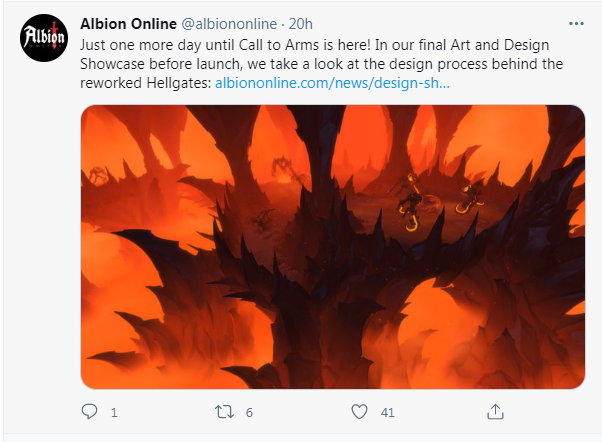Click the retweet count 6
Image resolution: width=602 pixels, height=442 pixels.
249,413
